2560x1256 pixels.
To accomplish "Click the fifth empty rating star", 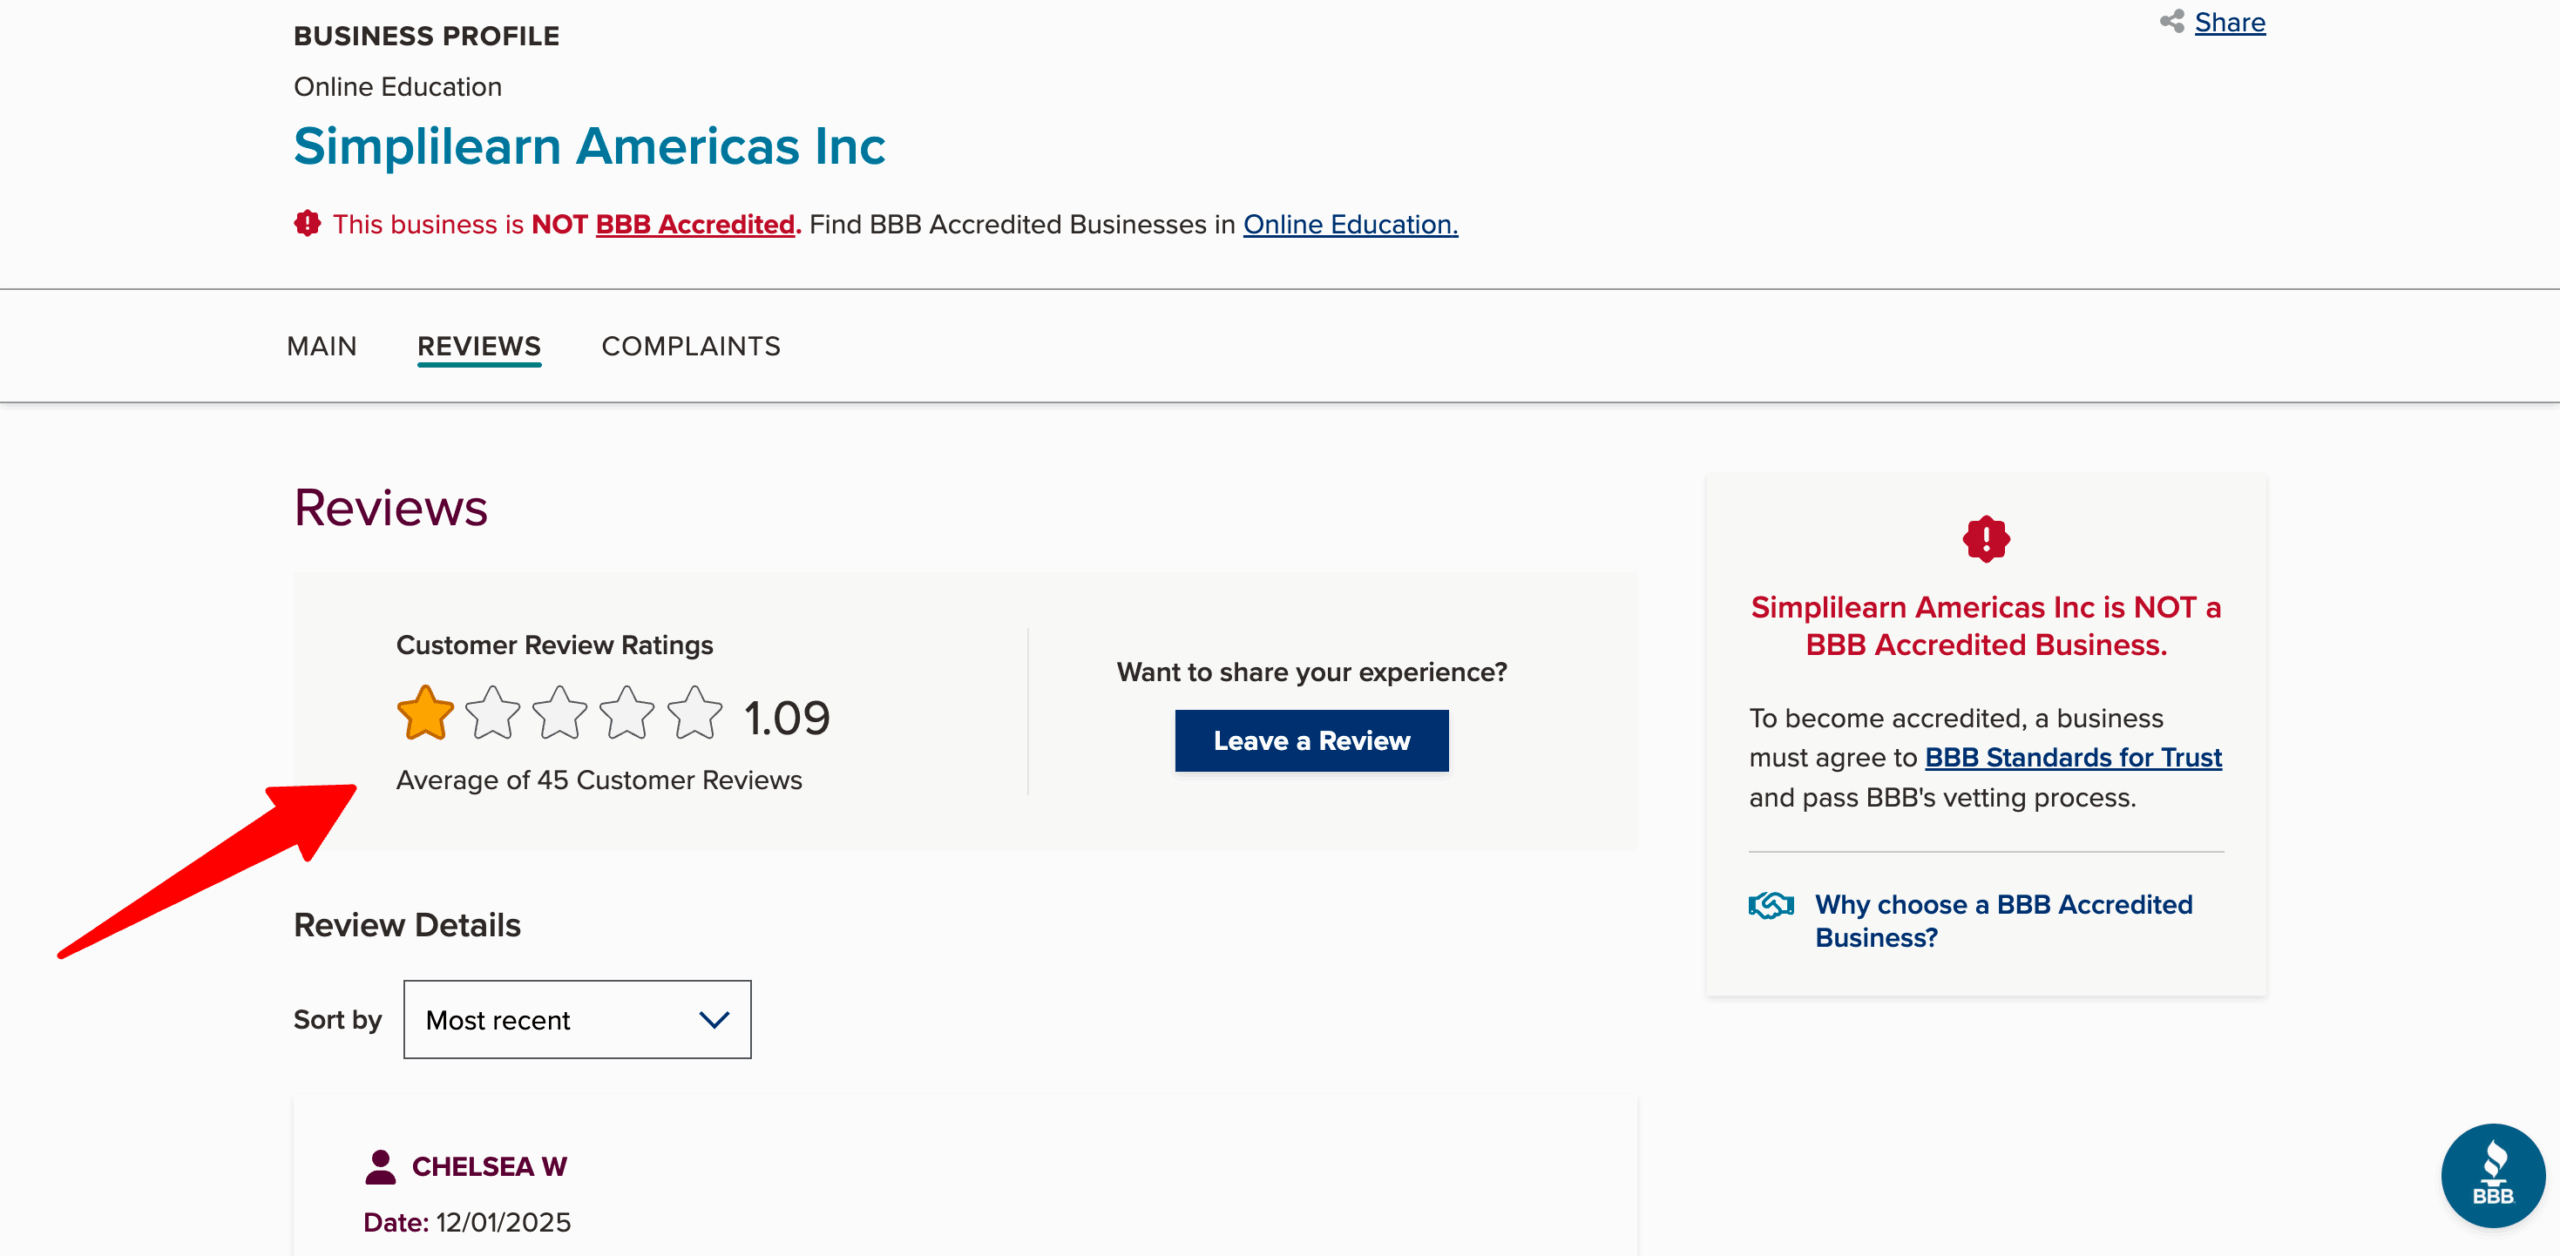I will tap(694, 714).
